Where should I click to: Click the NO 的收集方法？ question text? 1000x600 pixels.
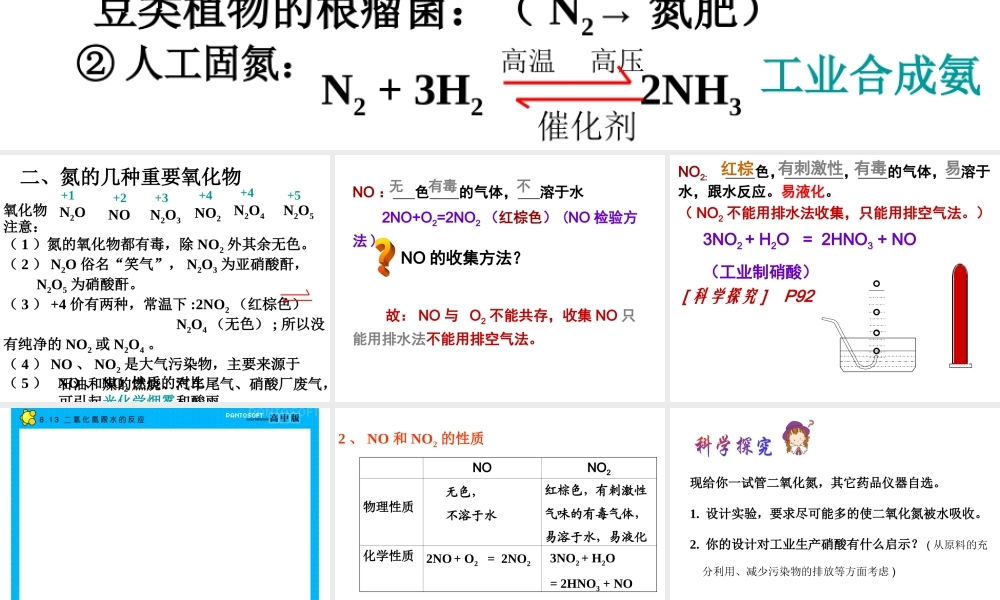[461, 258]
